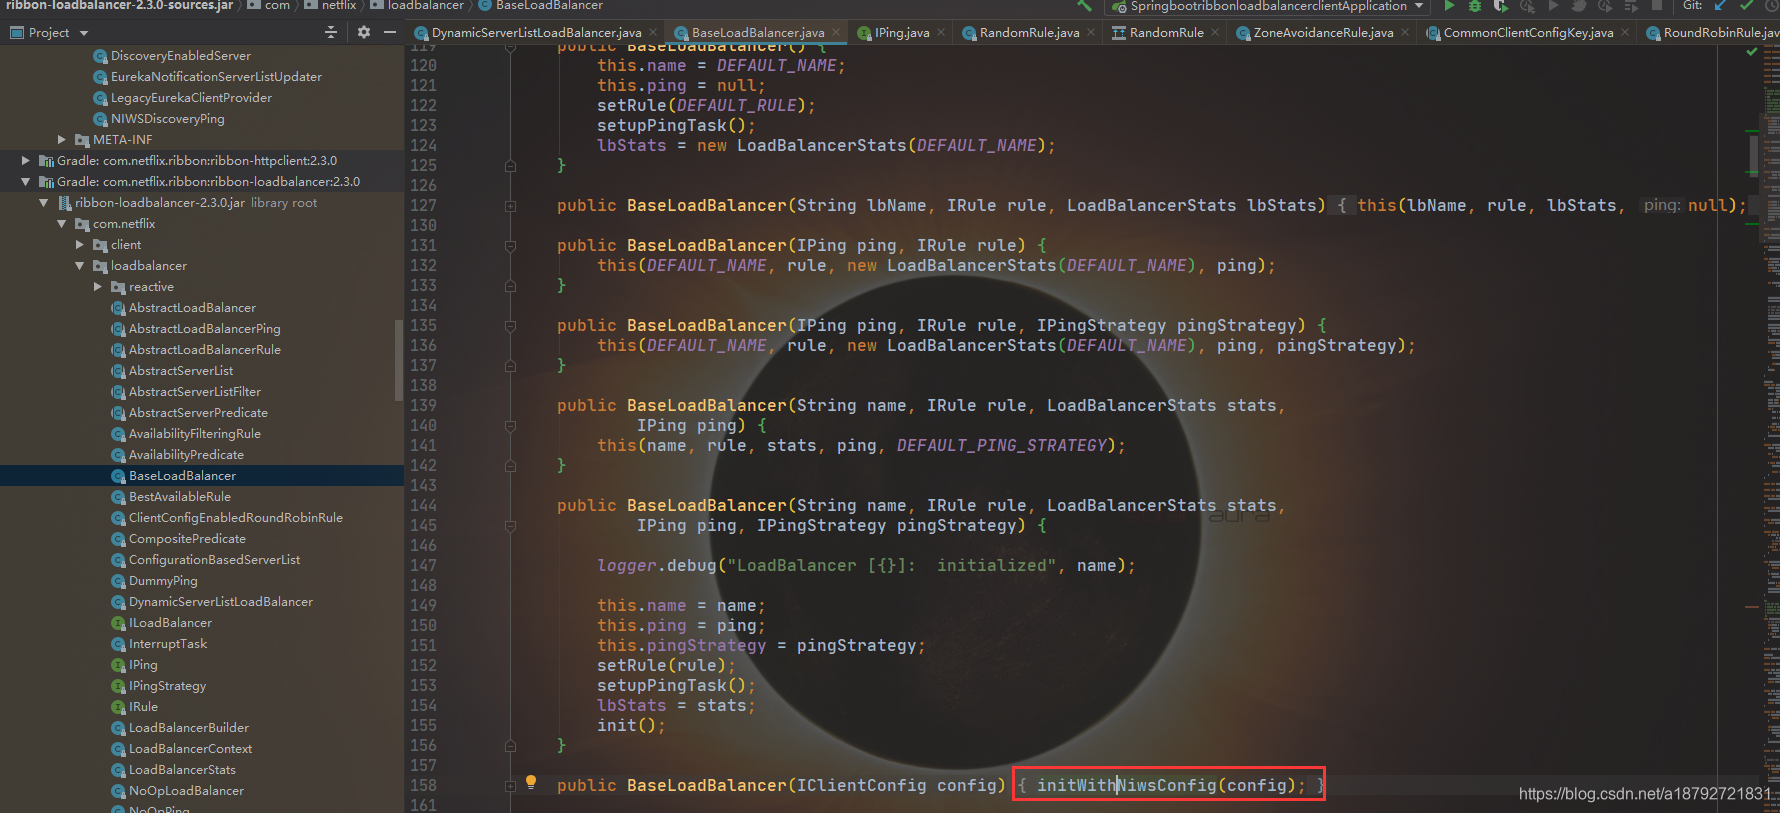This screenshot has width=1780, height=813.
Task: Update project via Git blue arrow
Action: [x=1720, y=6]
